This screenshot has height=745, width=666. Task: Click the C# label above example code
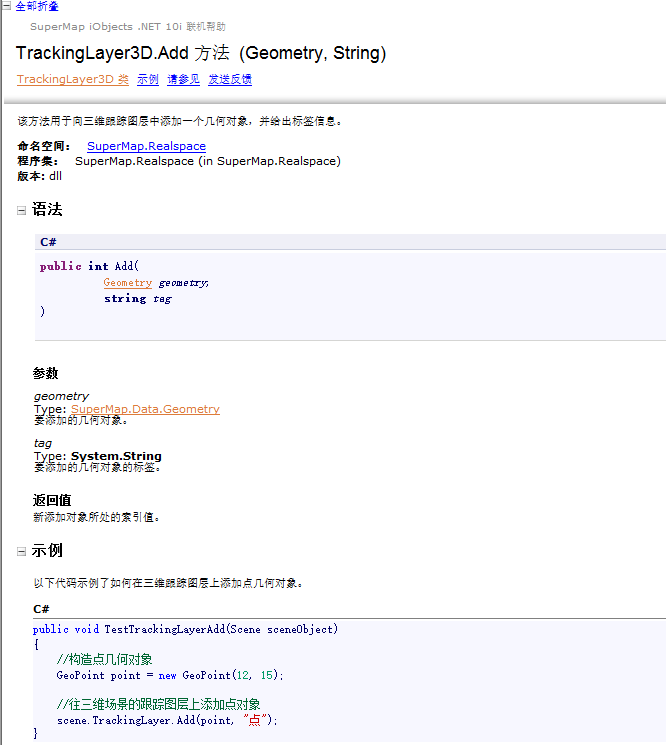click(x=41, y=609)
